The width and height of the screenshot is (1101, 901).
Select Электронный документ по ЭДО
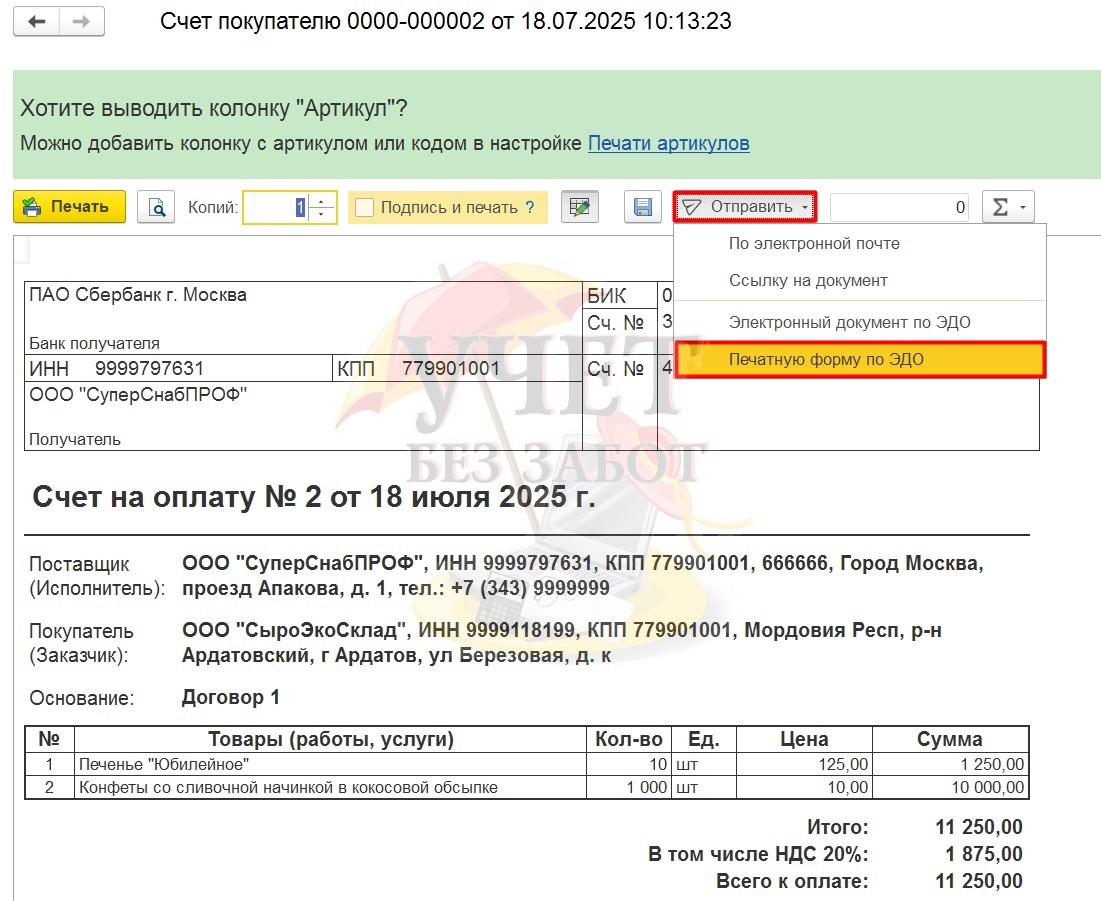(859, 322)
